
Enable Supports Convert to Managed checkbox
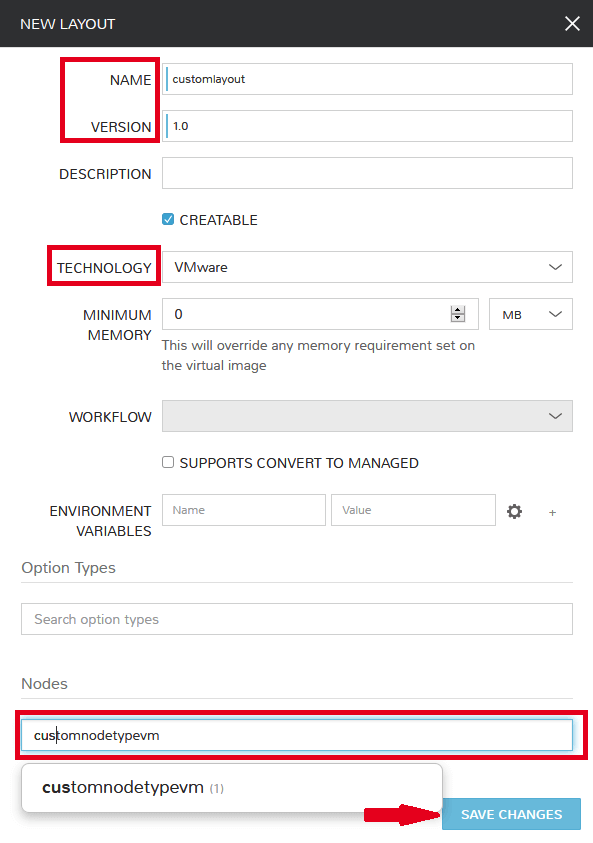168,462
